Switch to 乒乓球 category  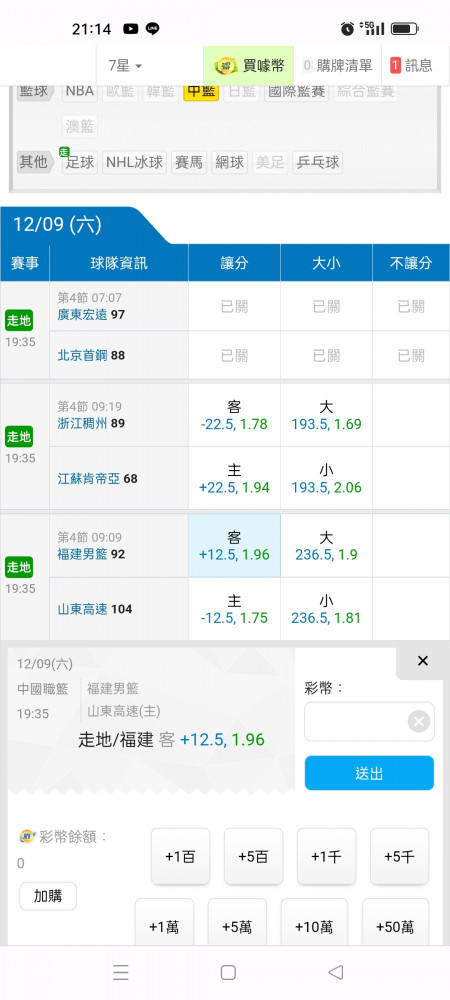click(x=317, y=162)
